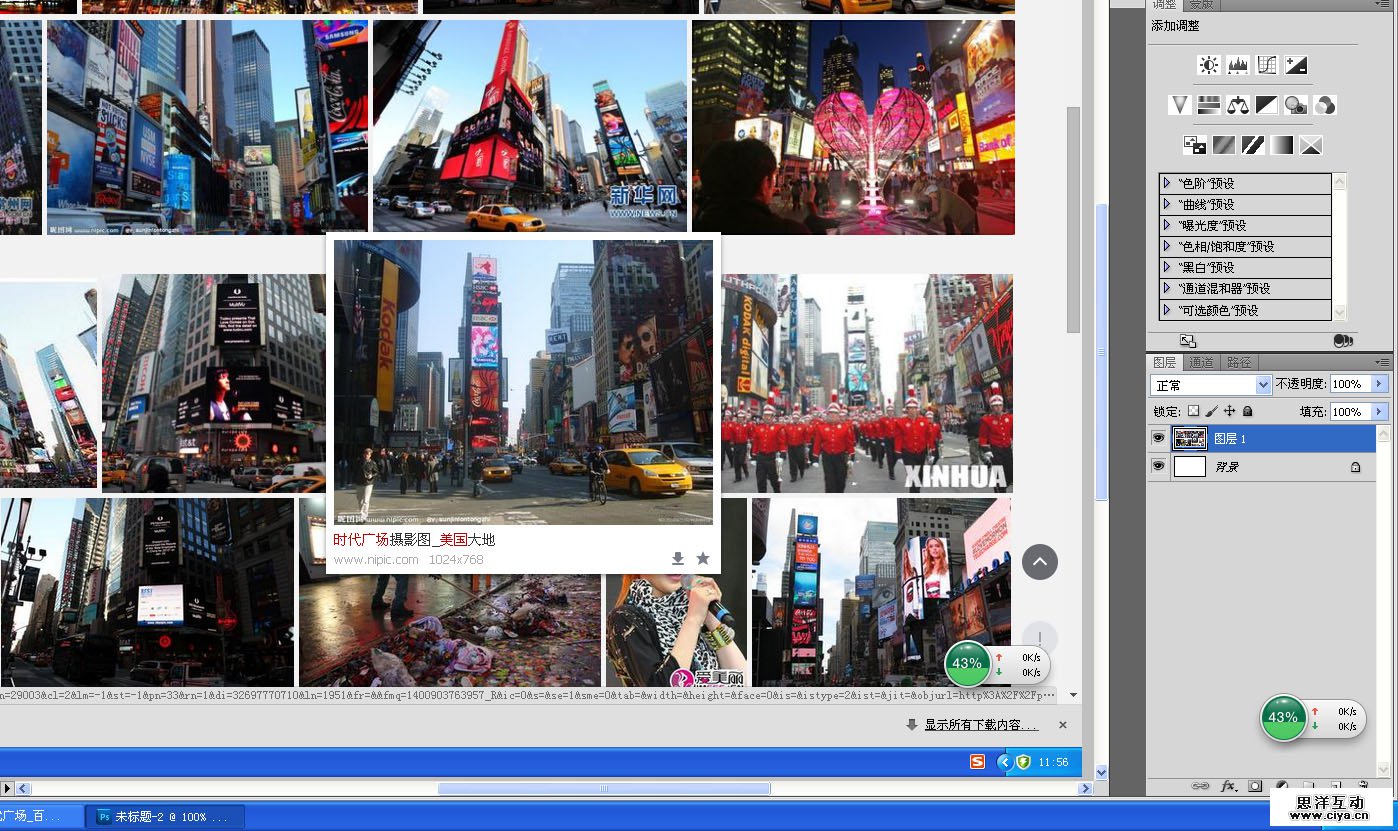
Task: Expand the "曲线" 预设 list
Action: point(1166,204)
